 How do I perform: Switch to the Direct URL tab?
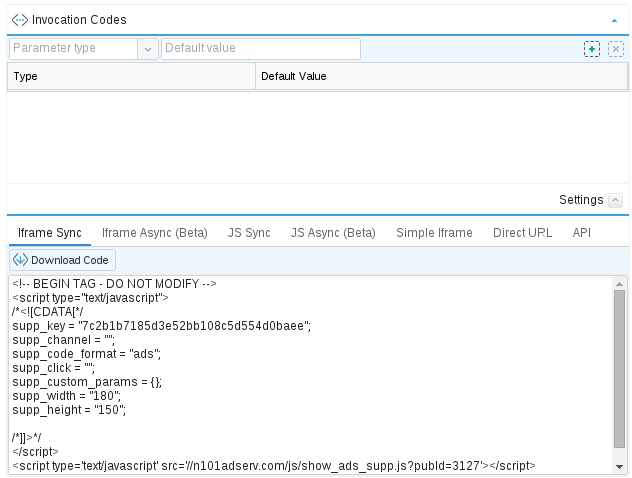pyautogui.click(x=522, y=233)
